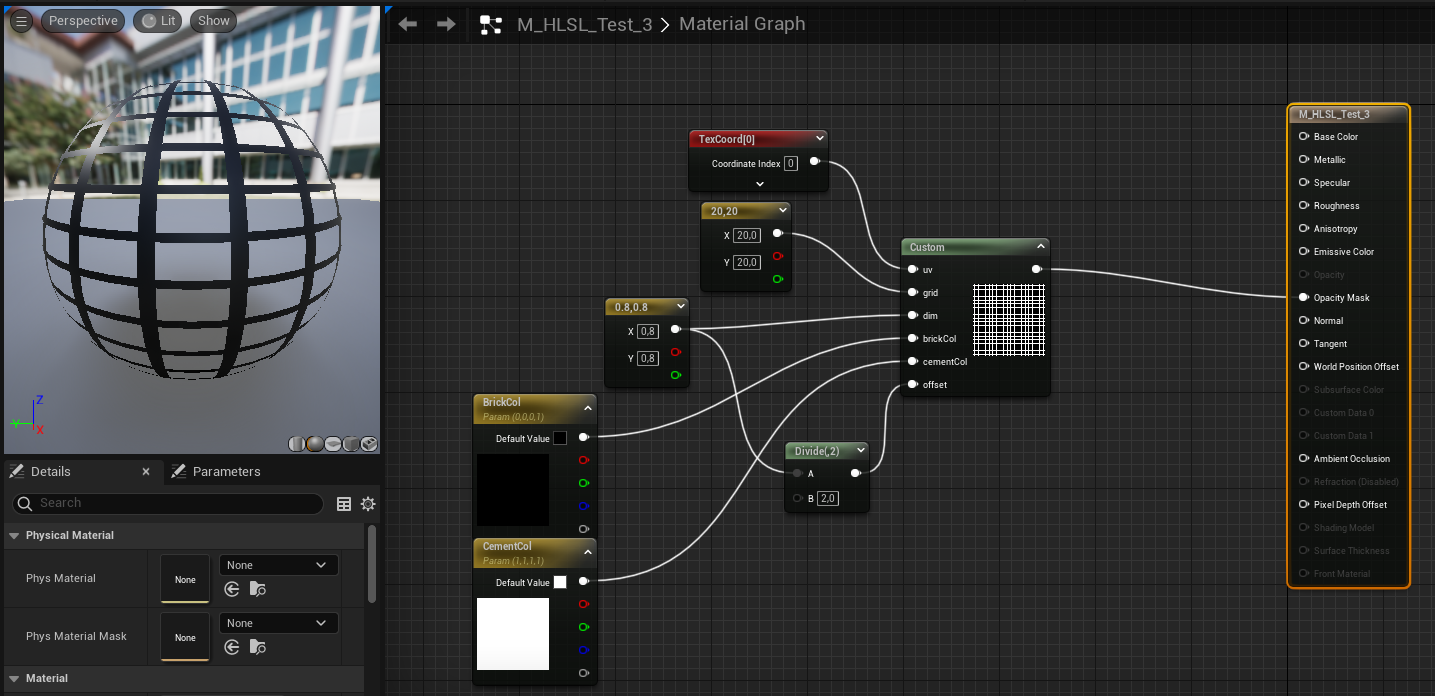The image size is (1435, 696).
Task: Open the viewport hamburger options menu
Action: pyautogui.click(x=21, y=20)
